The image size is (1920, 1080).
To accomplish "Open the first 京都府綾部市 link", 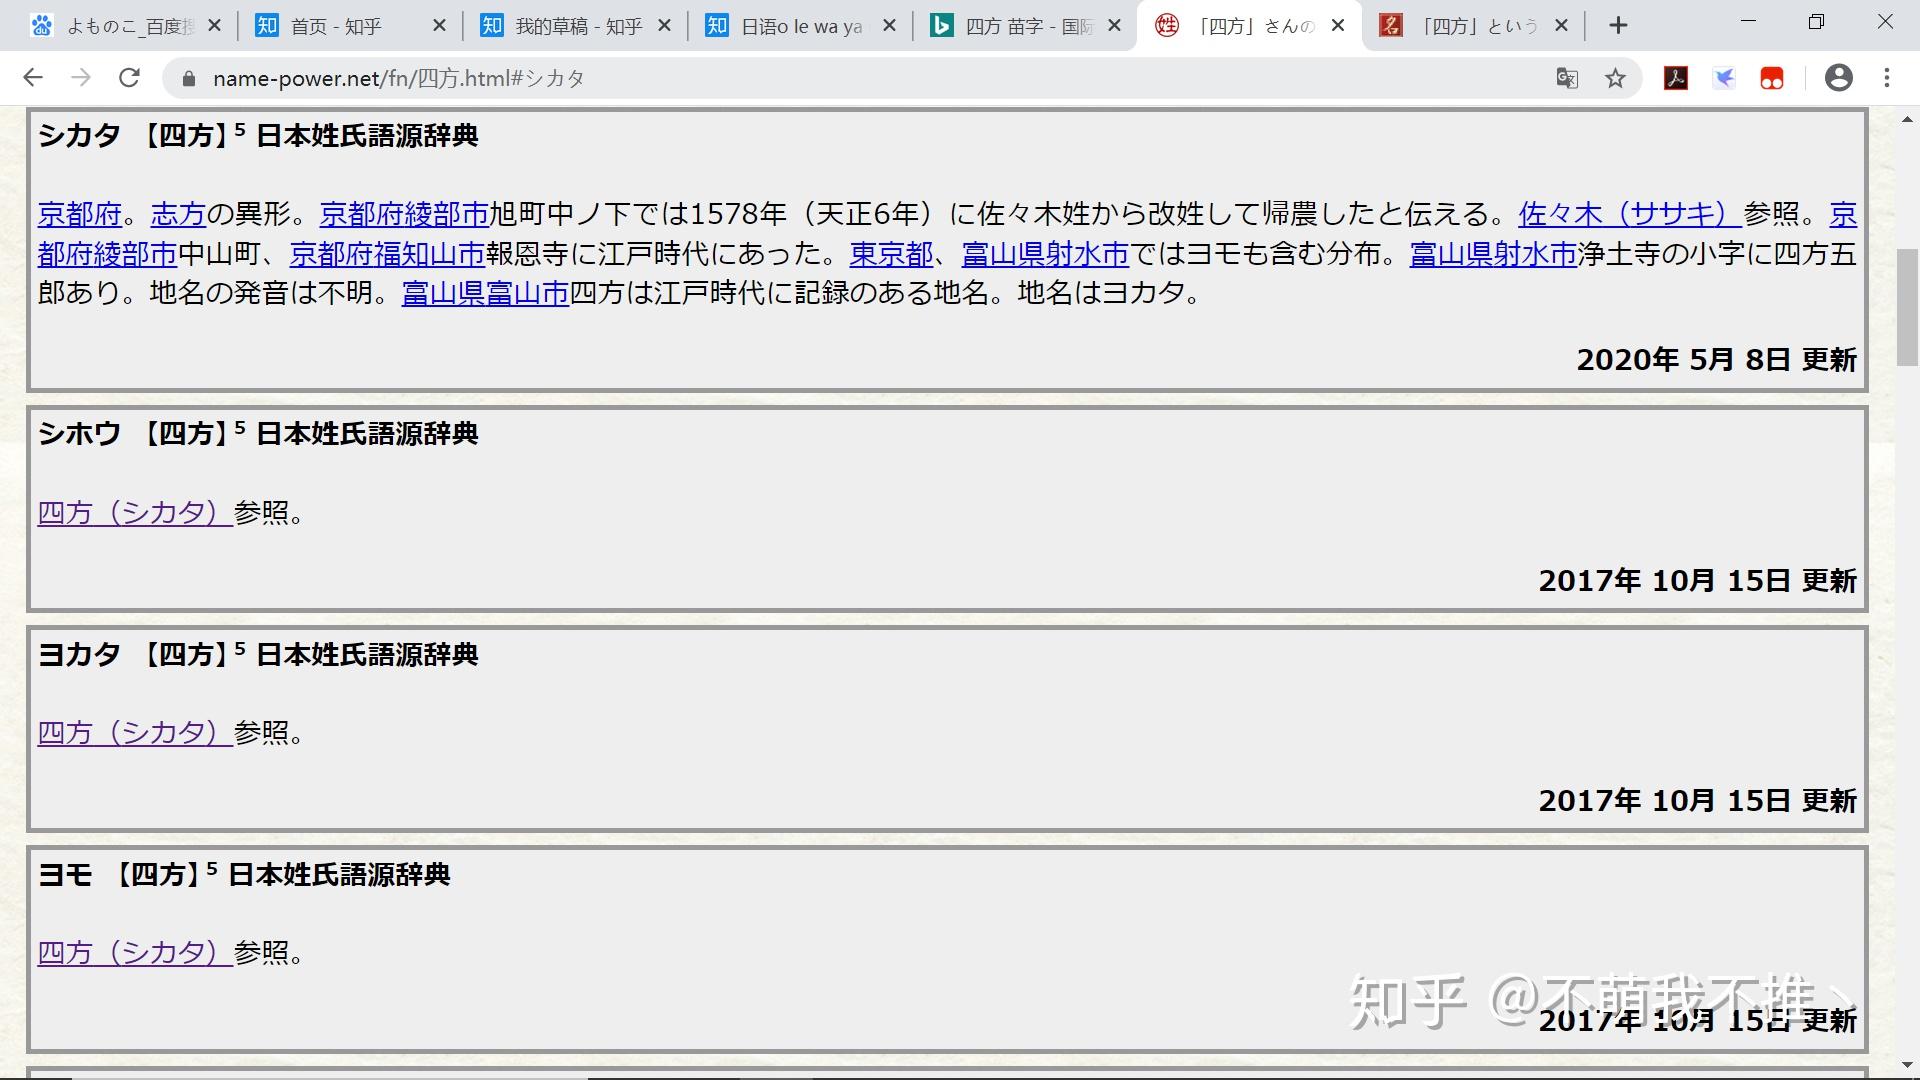I will tap(404, 214).
